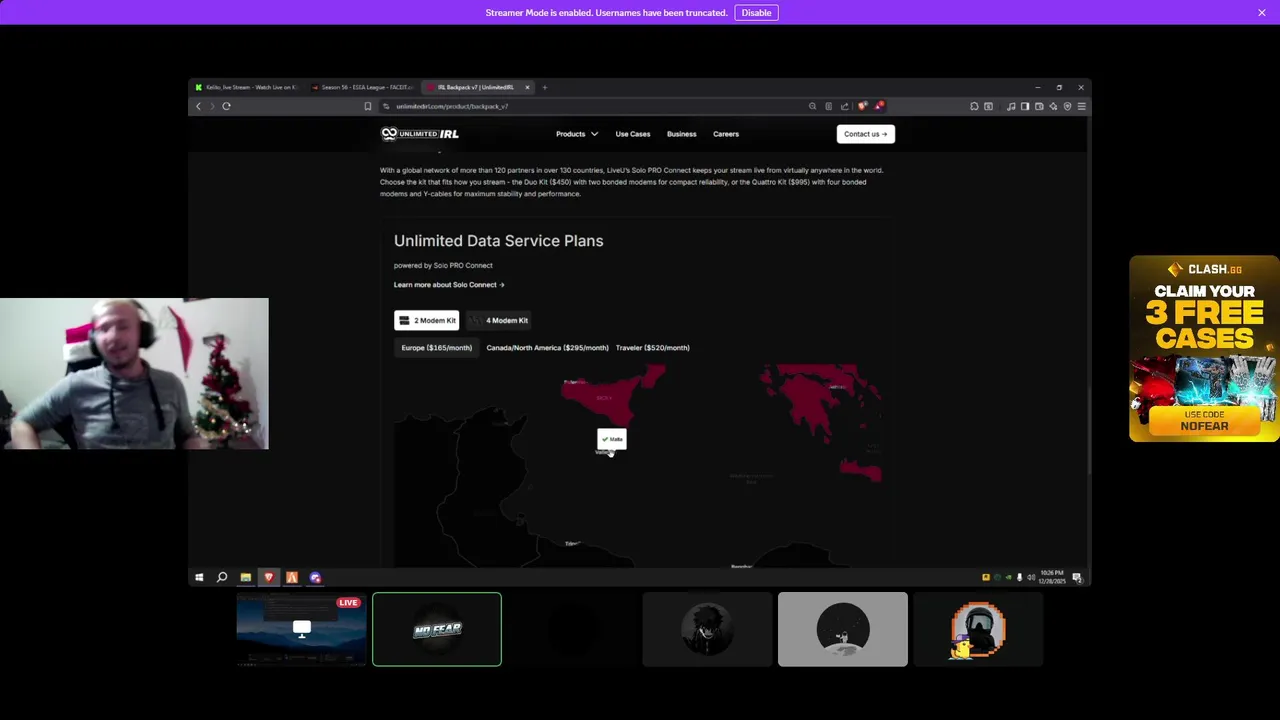Select the pixel helmet duck avatar tile
The height and width of the screenshot is (720, 1280).
pyautogui.click(x=978, y=629)
